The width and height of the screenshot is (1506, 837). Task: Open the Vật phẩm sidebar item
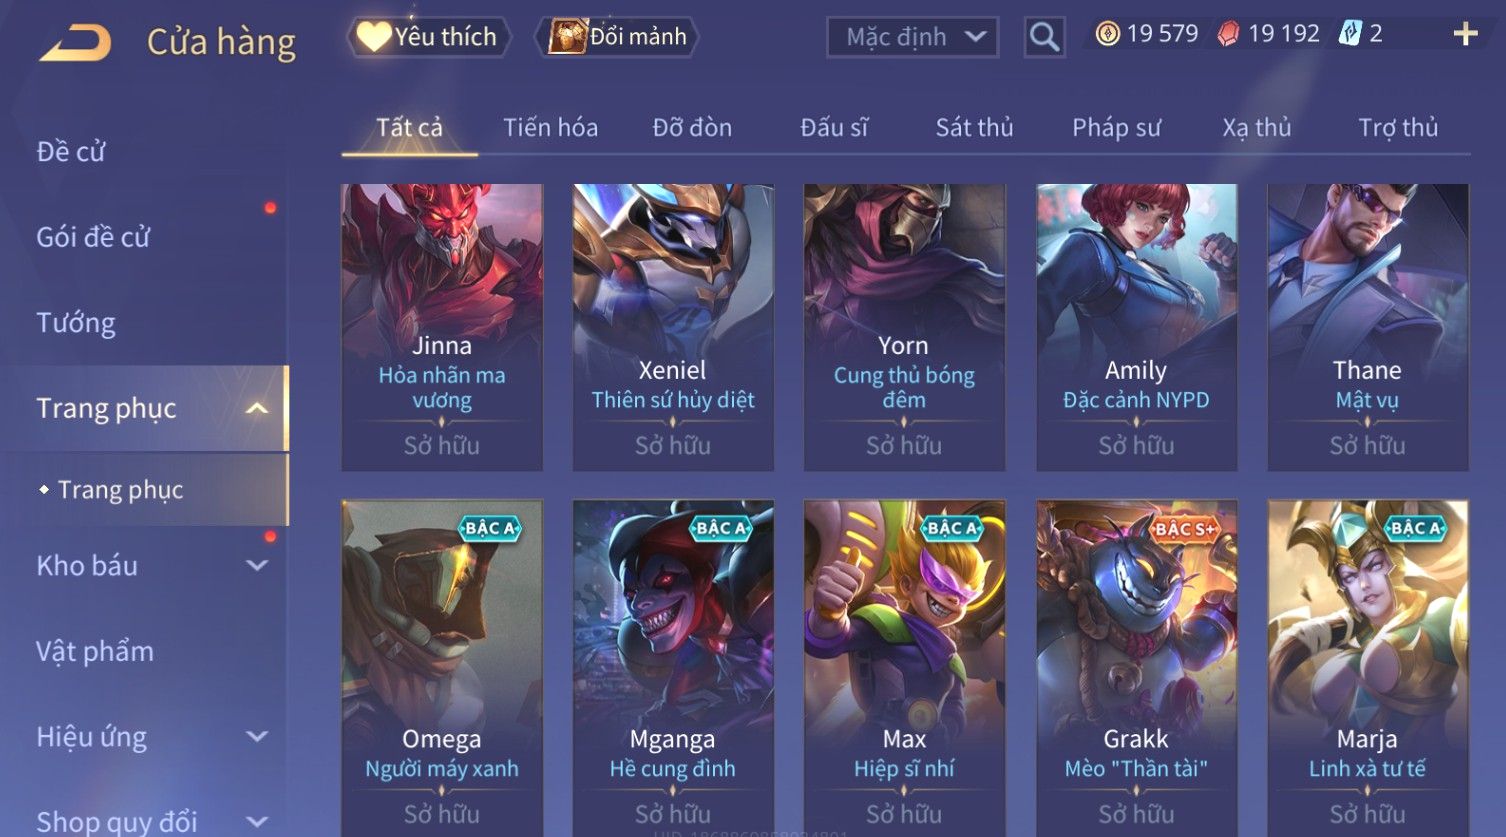click(x=95, y=651)
